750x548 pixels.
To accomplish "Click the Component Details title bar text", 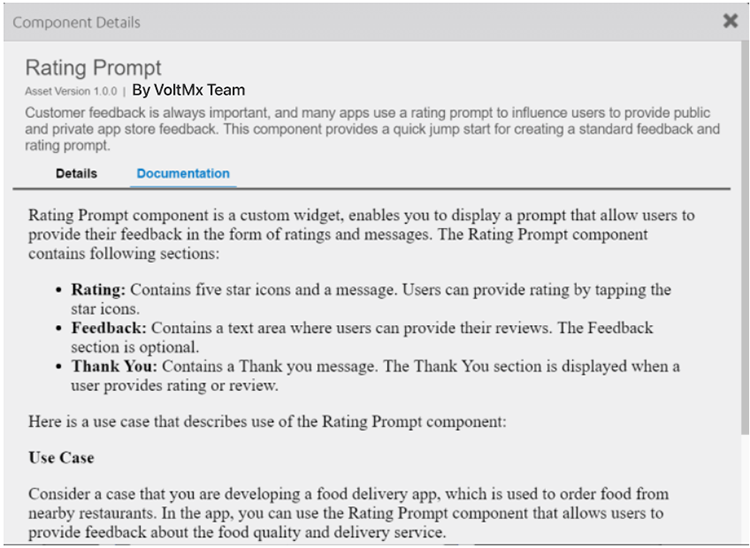I will click(x=76, y=22).
